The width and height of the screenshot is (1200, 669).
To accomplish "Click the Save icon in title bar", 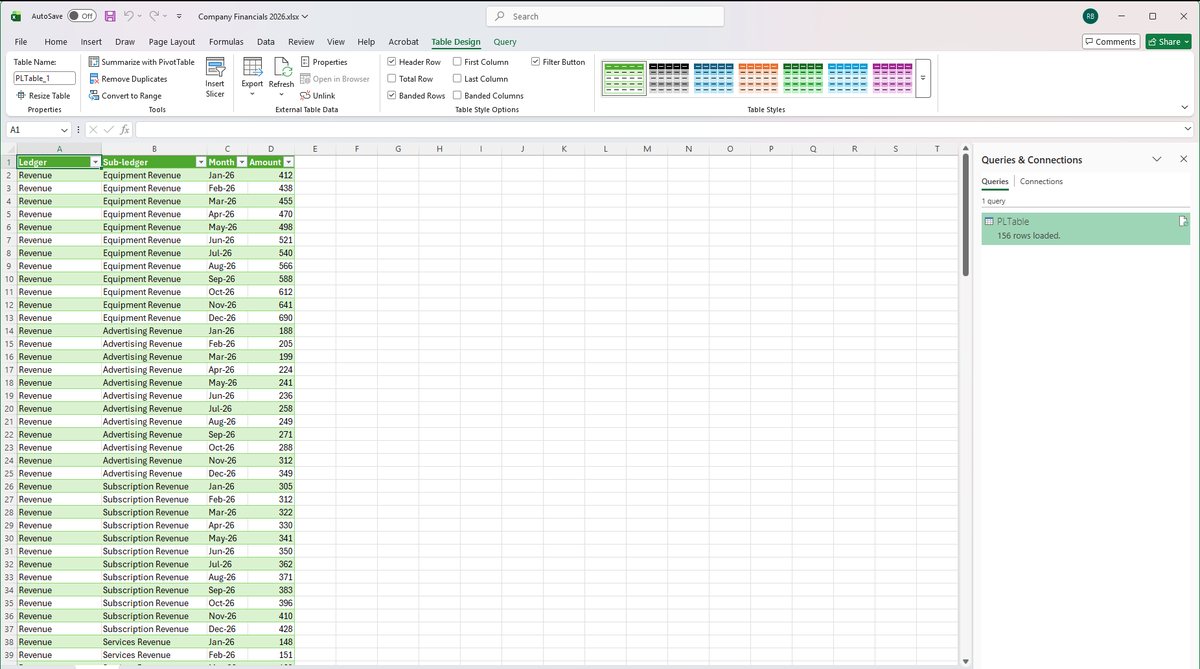I will [110, 16].
